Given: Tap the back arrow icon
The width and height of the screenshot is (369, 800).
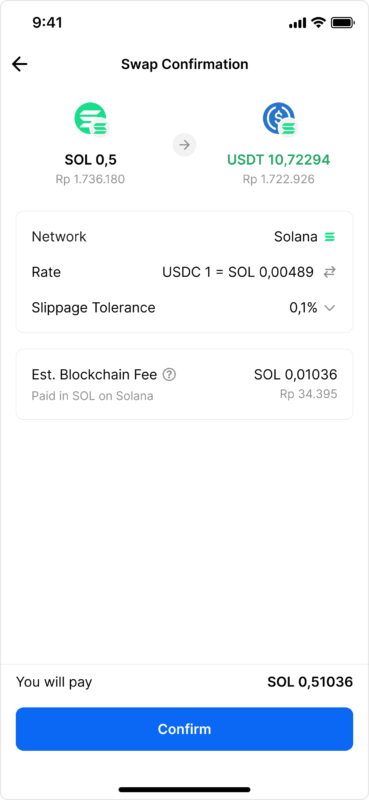Looking at the screenshot, I should click(x=19, y=64).
